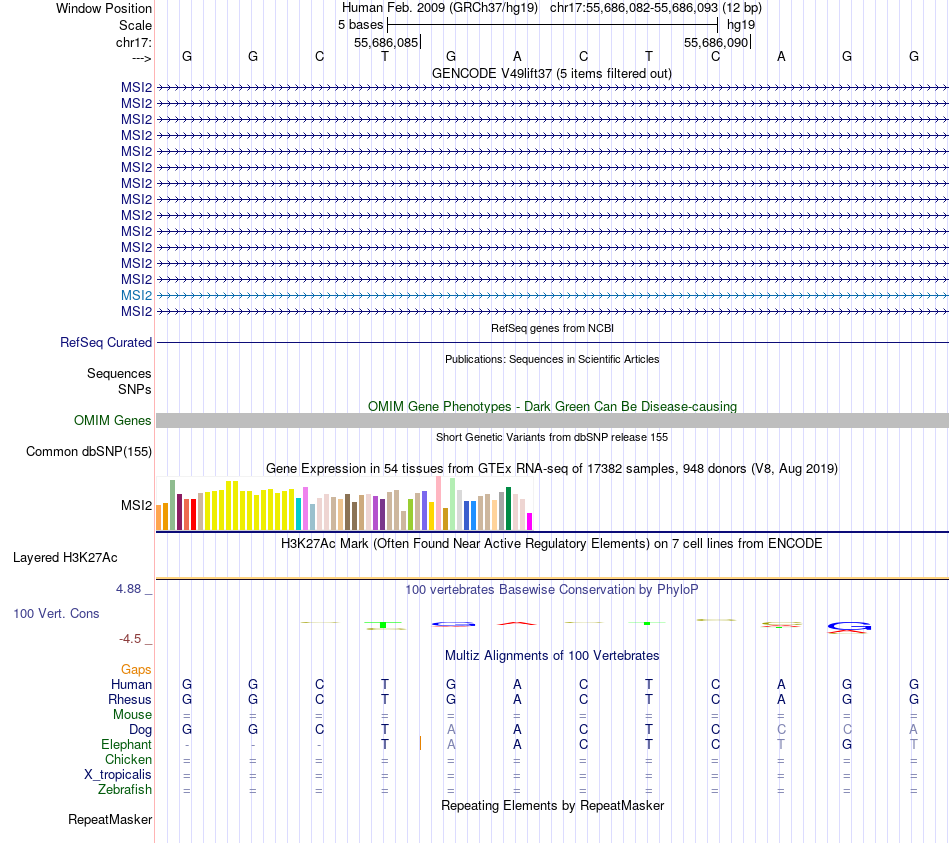
Task: Click the G base in Elephant alignment row
Action: (847, 744)
